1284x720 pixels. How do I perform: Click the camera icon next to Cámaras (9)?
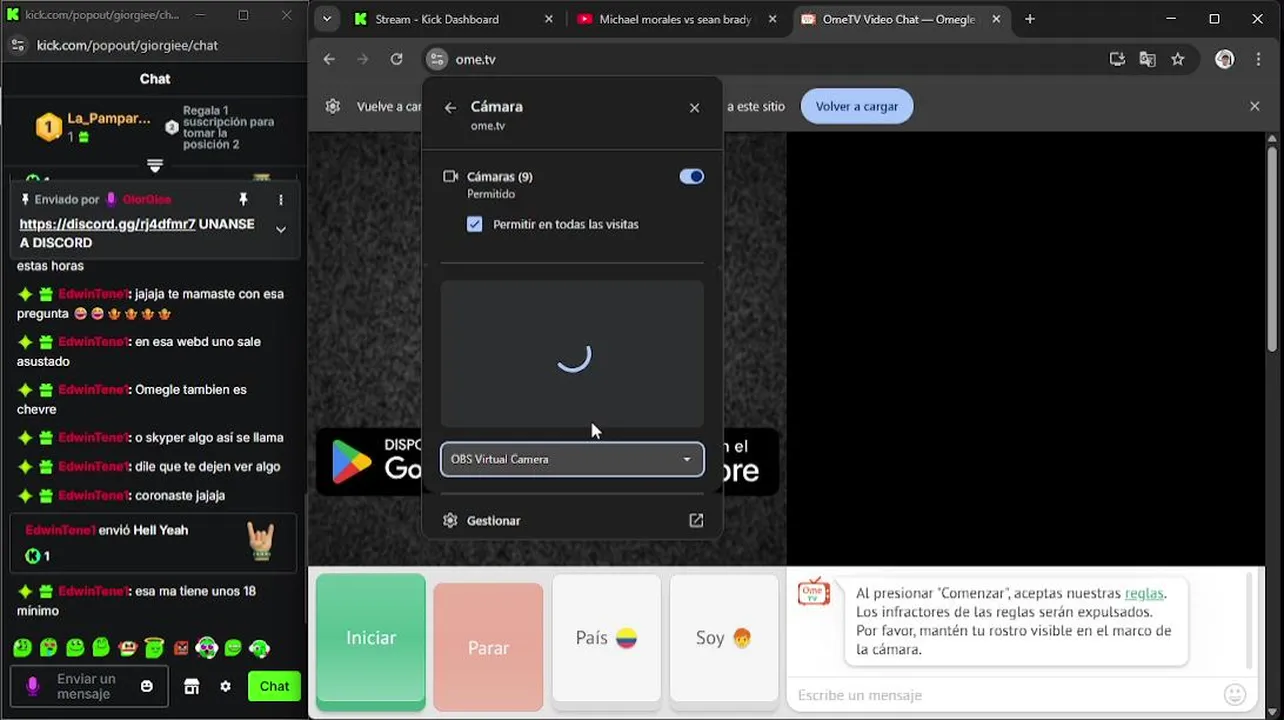pyautogui.click(x=450, y=176)
